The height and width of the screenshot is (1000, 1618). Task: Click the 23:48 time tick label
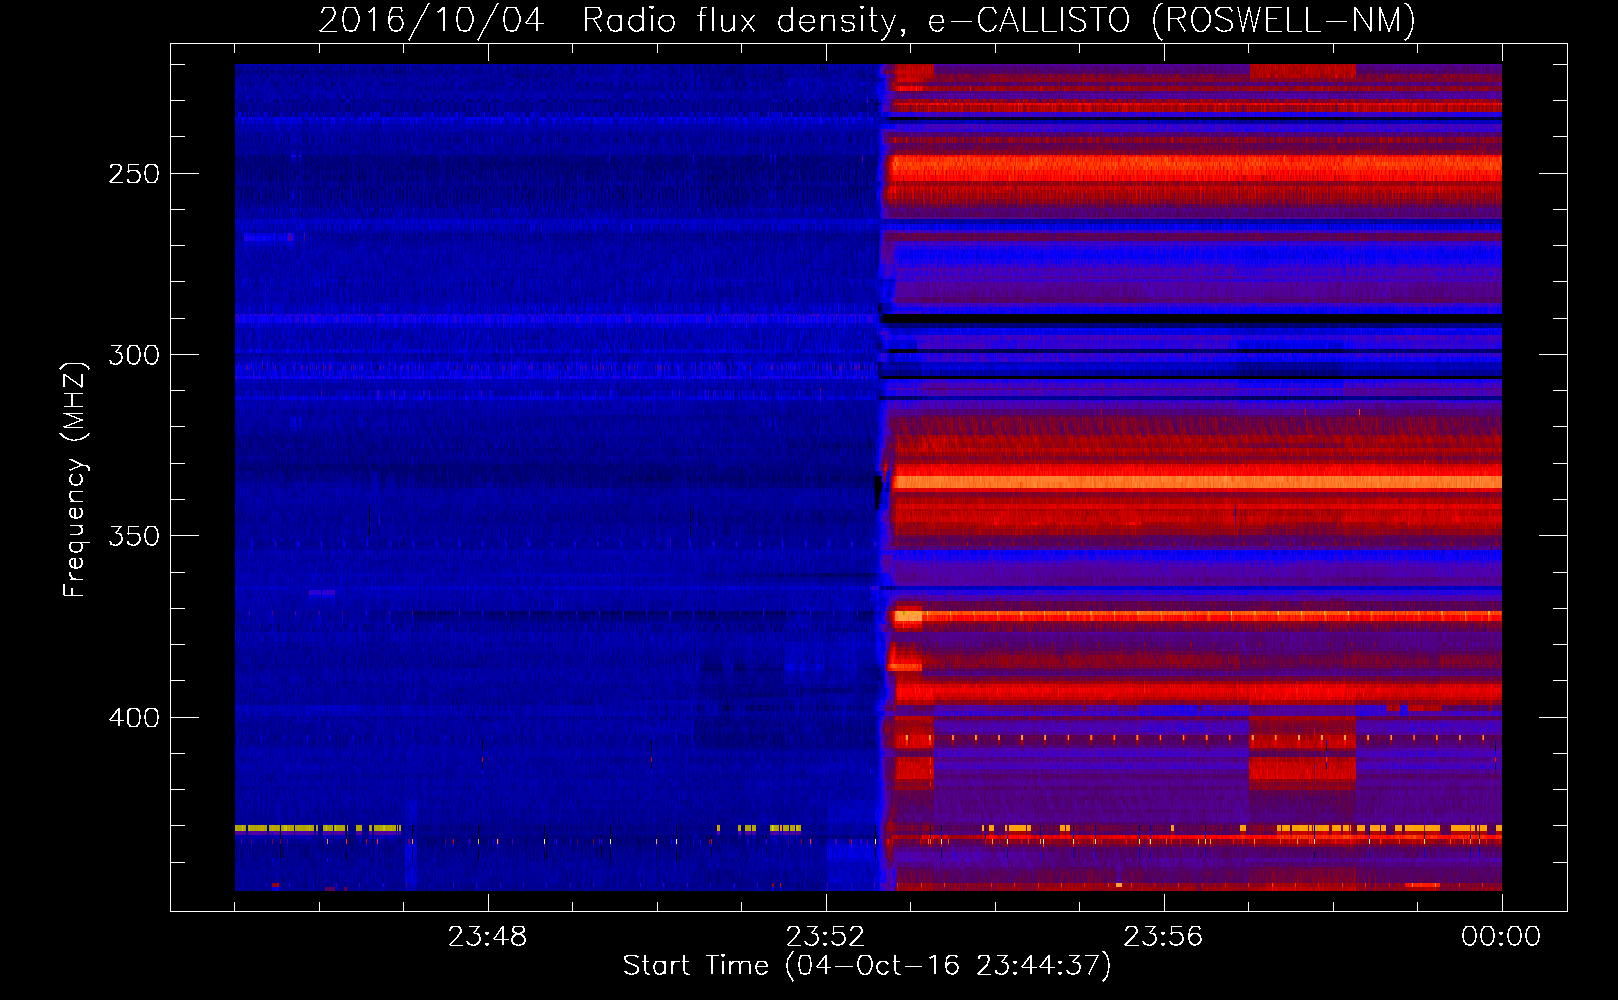(x=487, y=937)
